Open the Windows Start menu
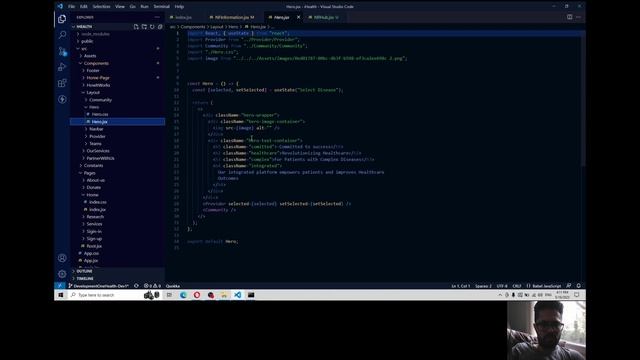 click(60, 295)
